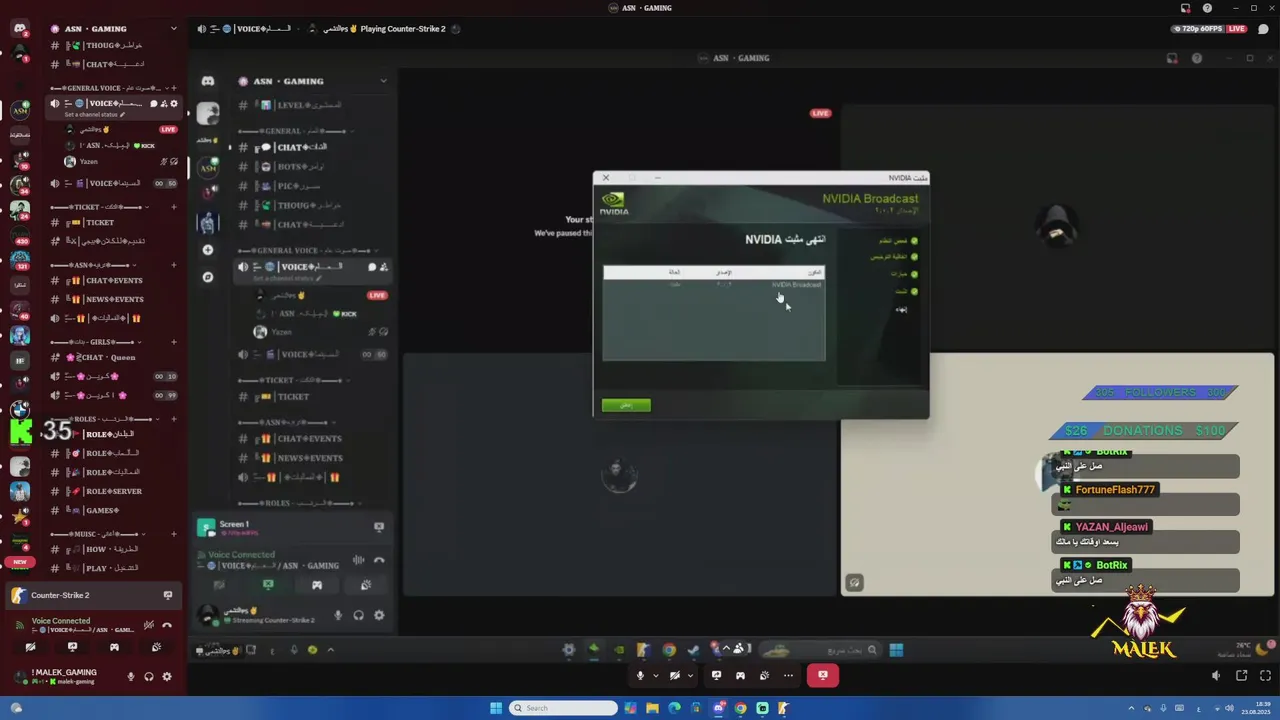Start an activity from left voice panel
The height and width of the screenshot is (720, 1280).
tap(114, 647)
